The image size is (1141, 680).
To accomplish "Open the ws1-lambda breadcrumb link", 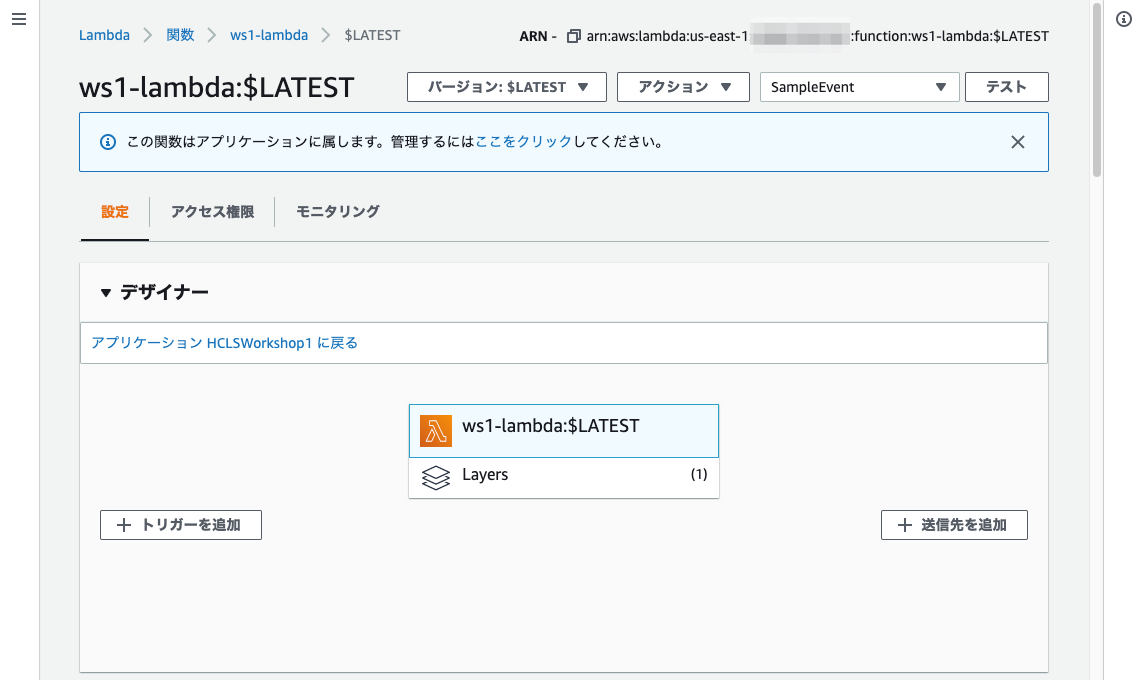I will click(x=269, y=35).
